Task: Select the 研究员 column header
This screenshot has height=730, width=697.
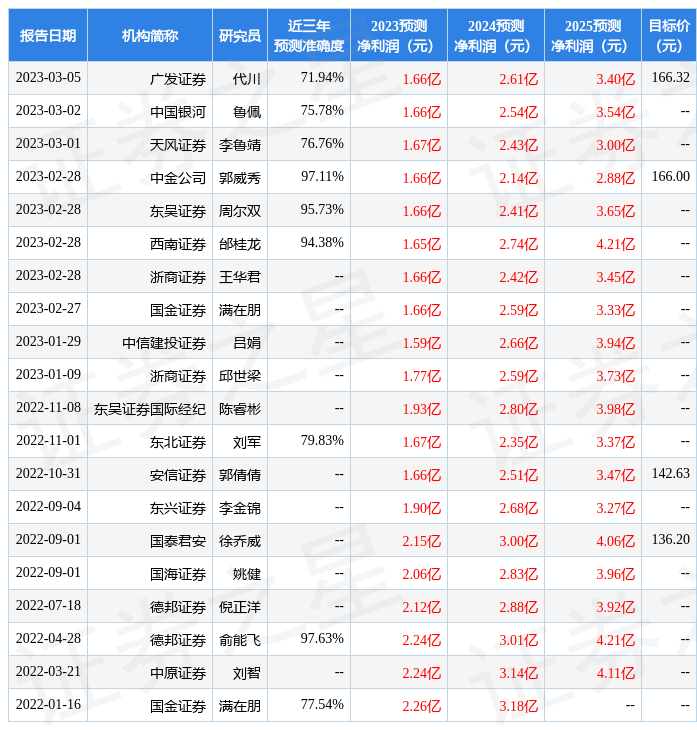Action: (240, 36)
